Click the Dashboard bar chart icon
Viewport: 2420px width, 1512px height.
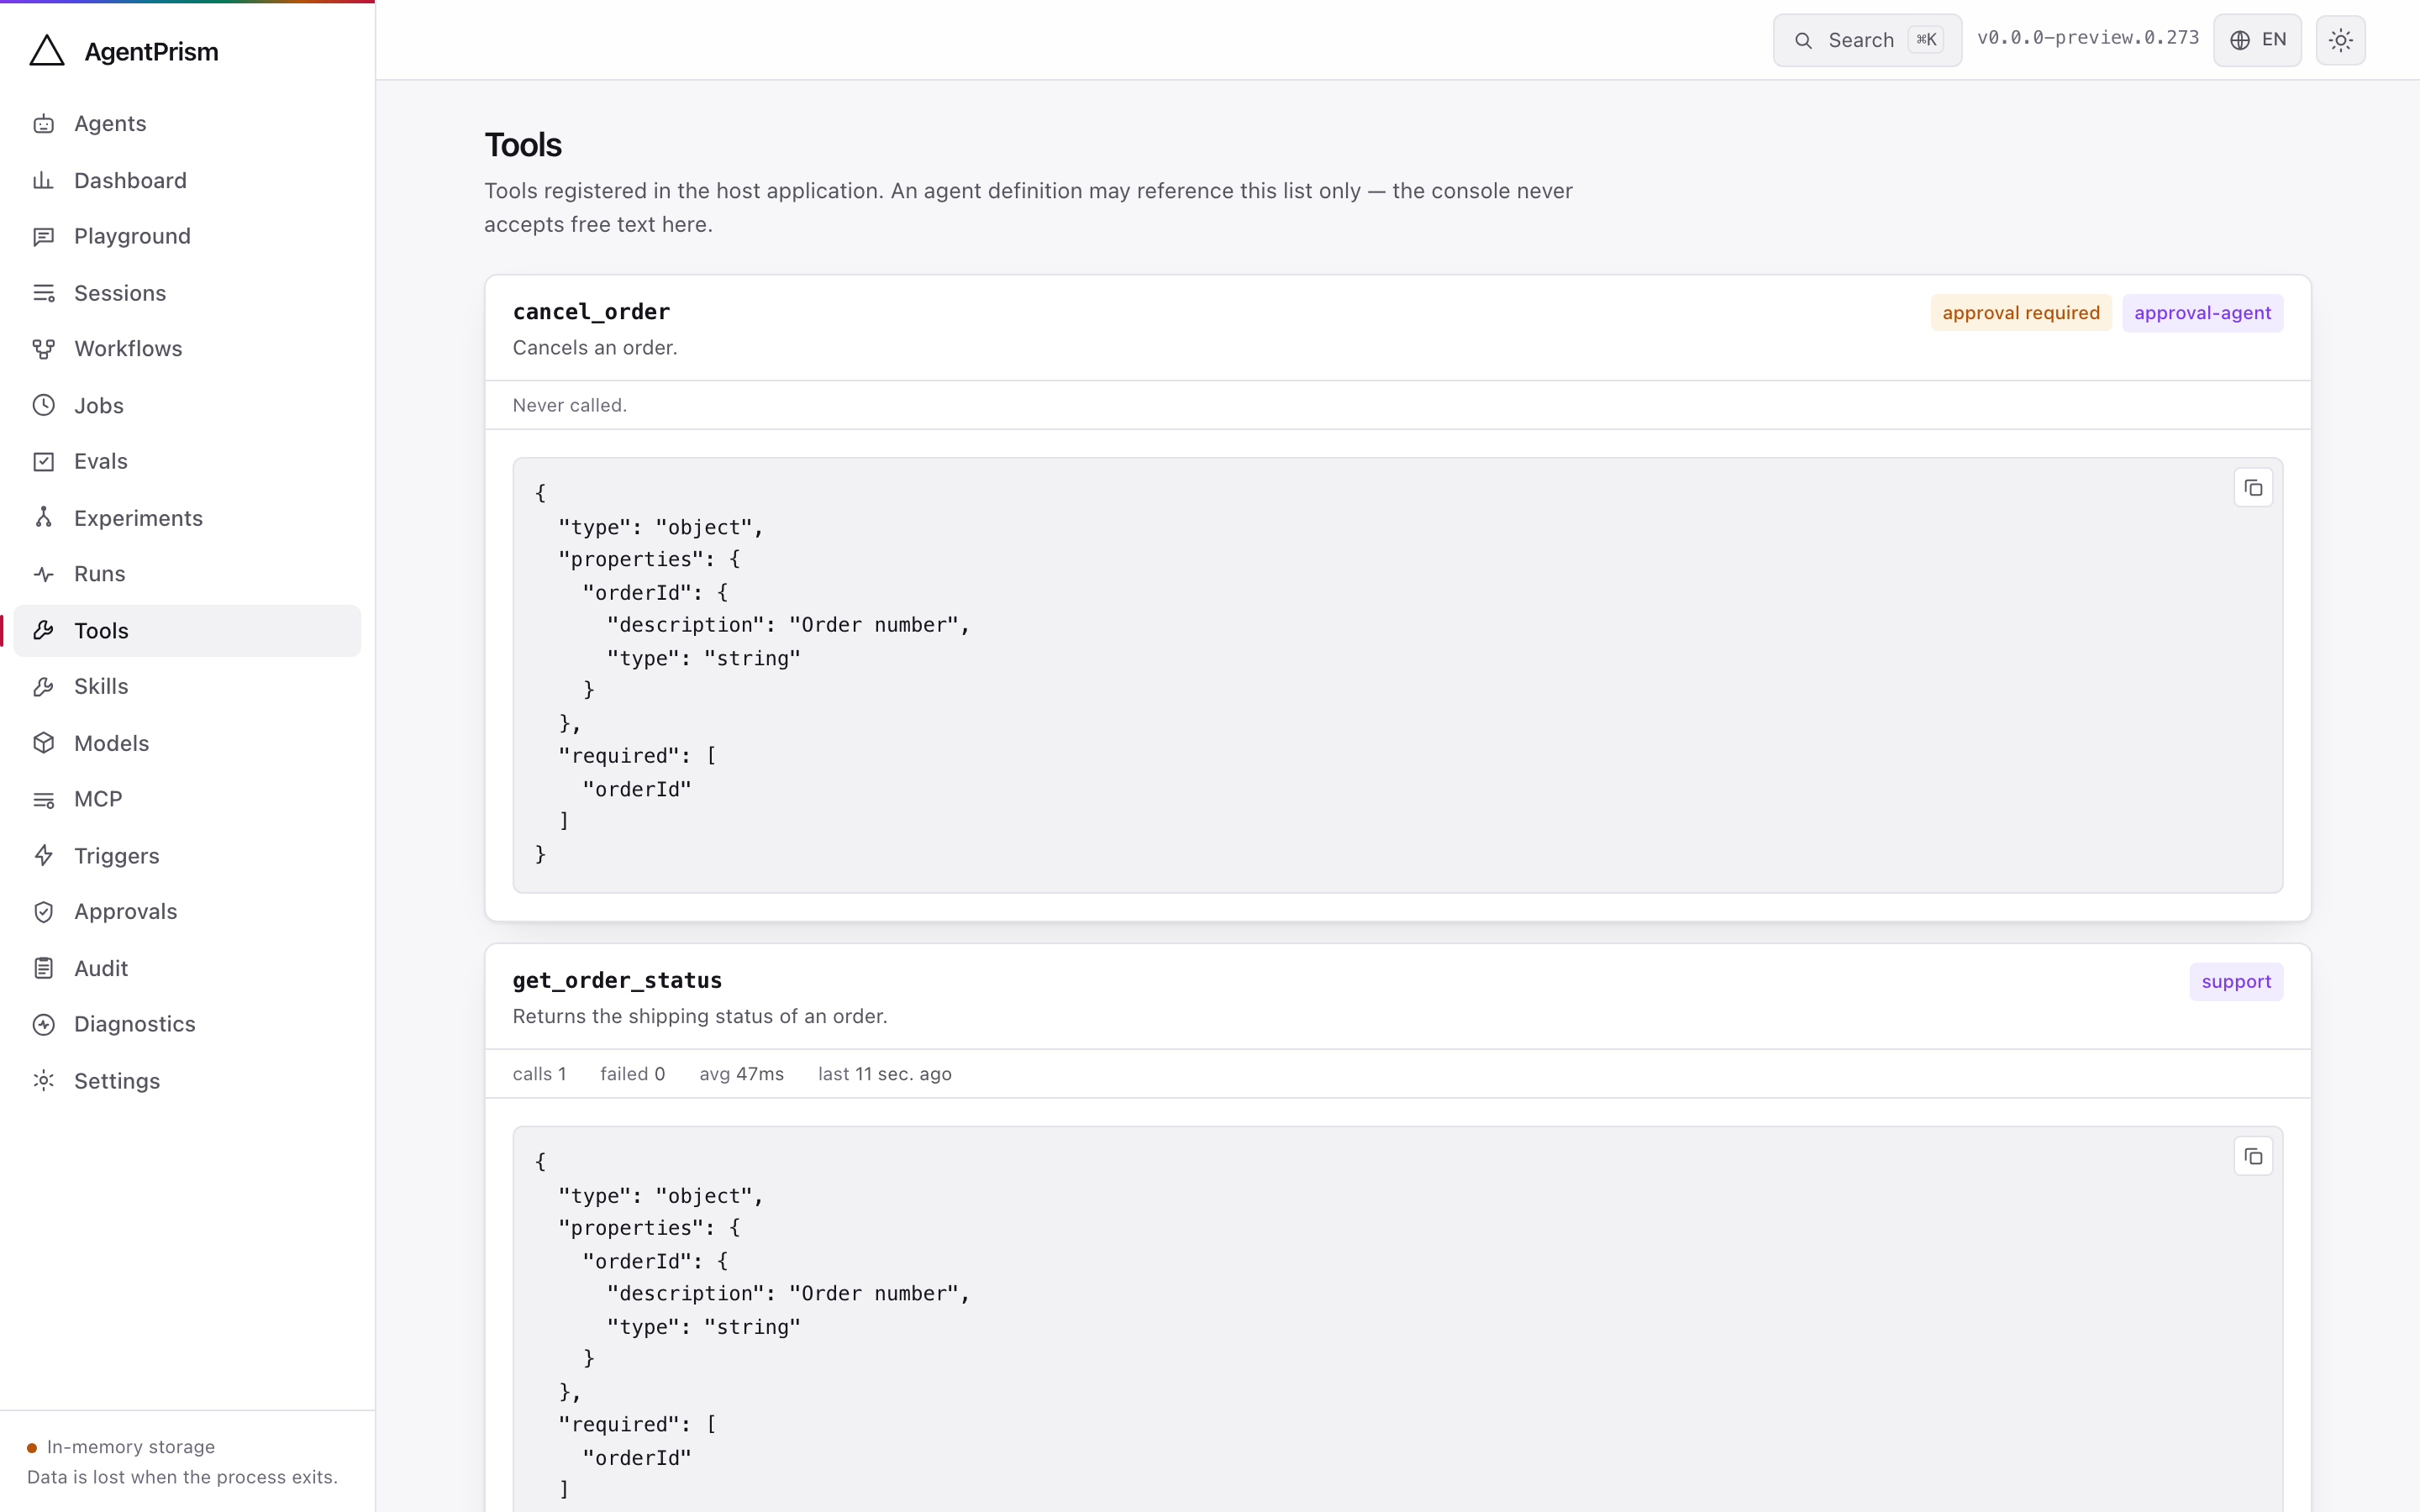[x=43, y=181]
